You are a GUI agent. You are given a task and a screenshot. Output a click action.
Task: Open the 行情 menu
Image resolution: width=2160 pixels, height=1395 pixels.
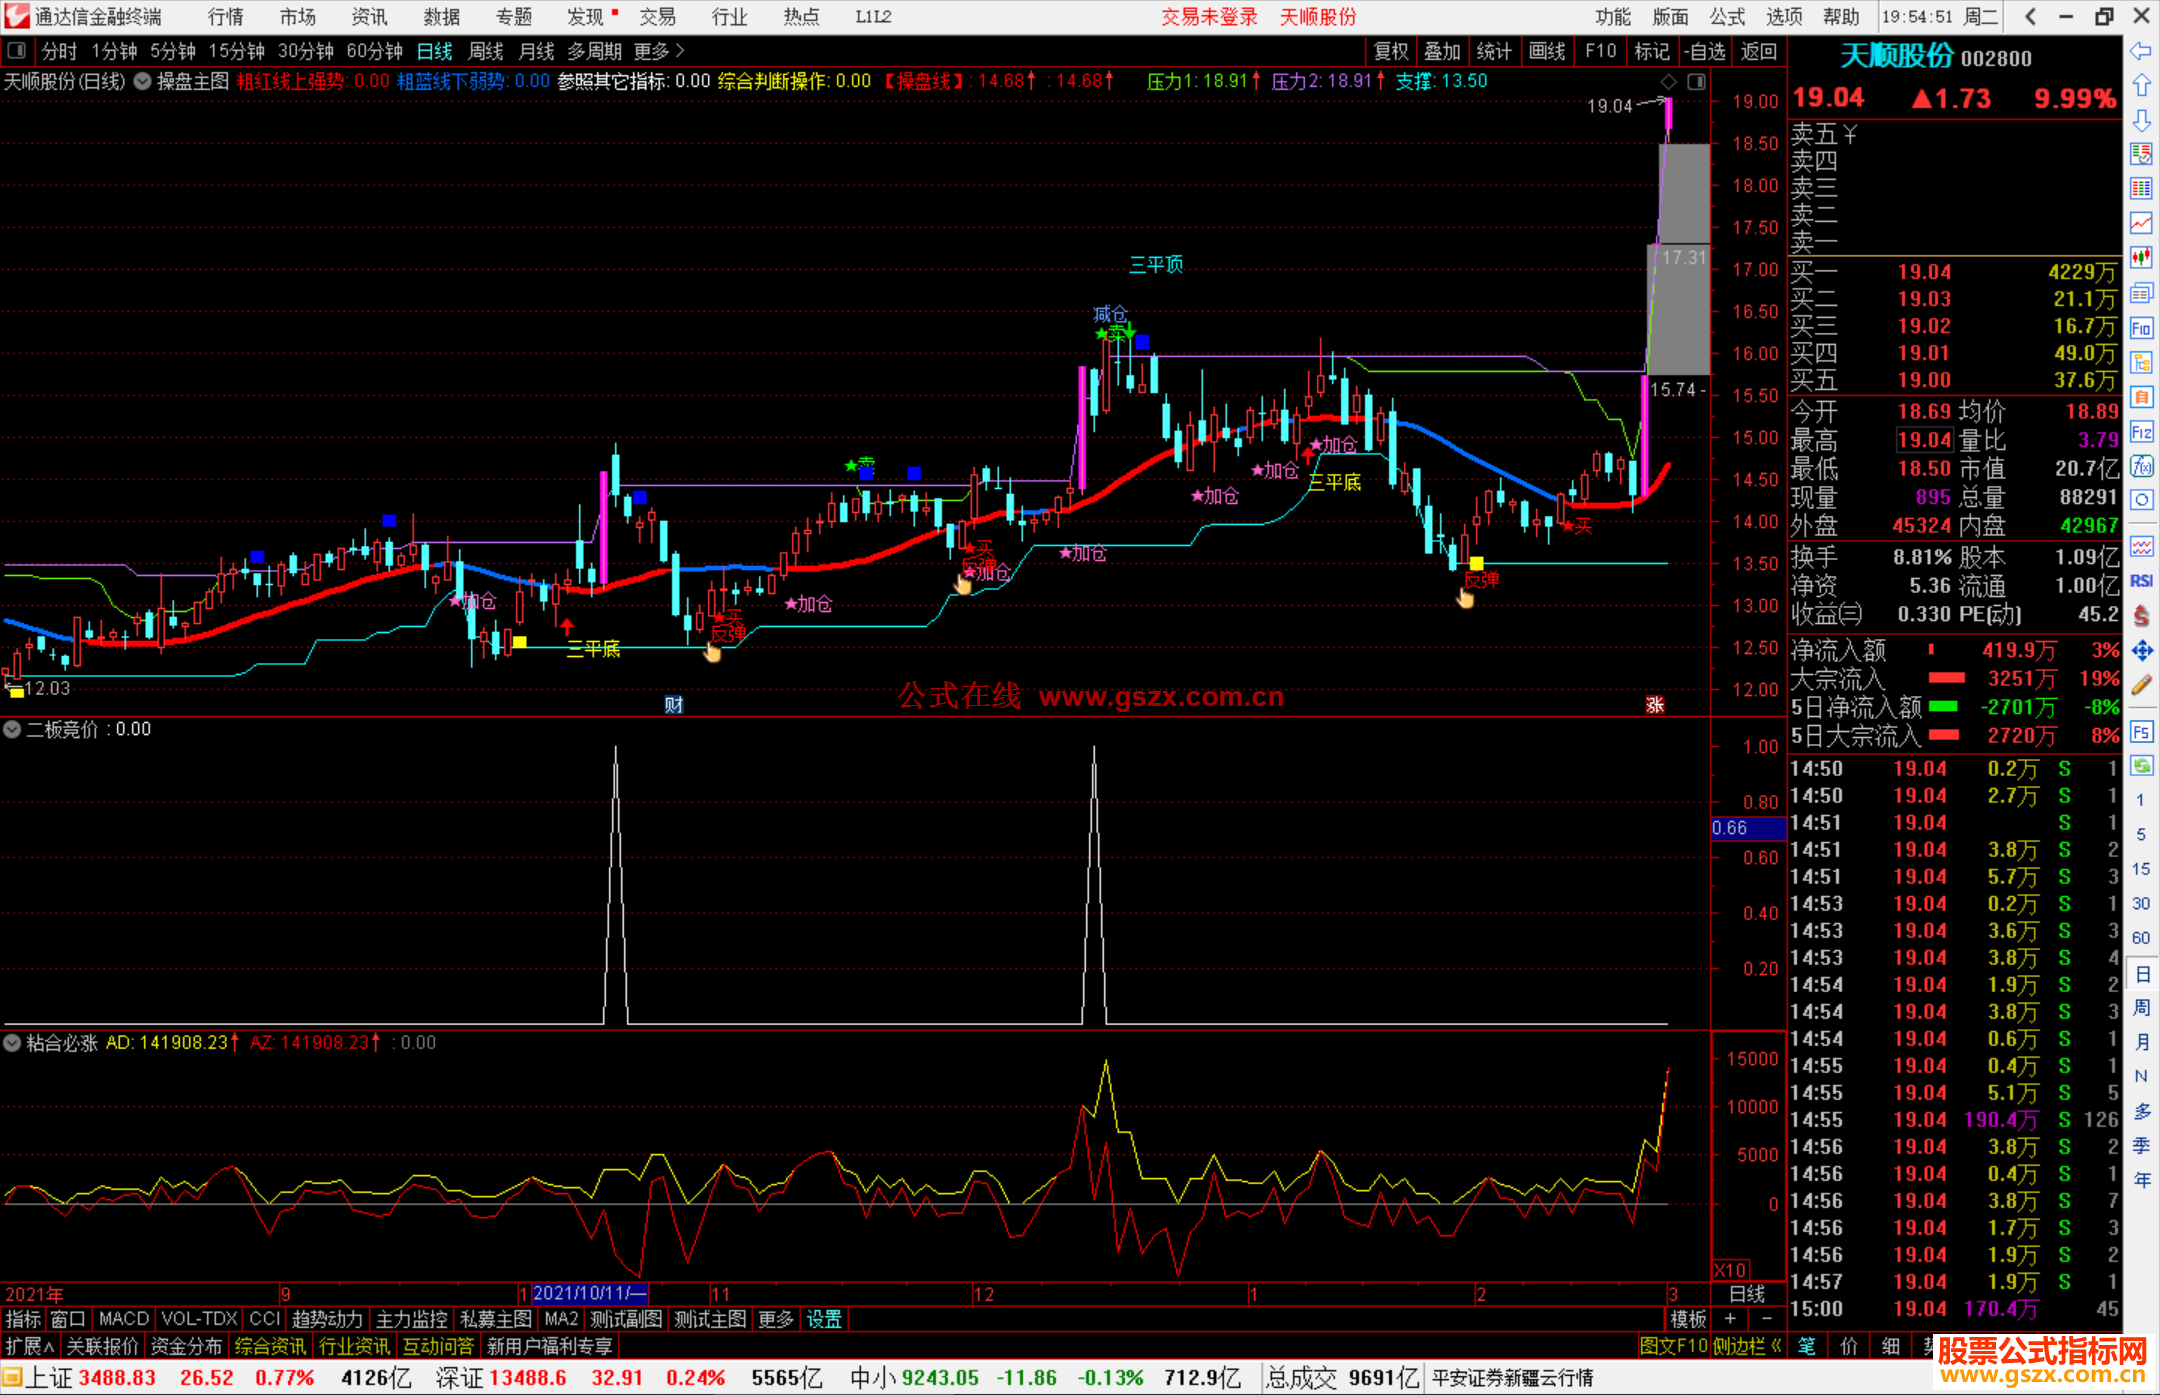click(226, 16)
